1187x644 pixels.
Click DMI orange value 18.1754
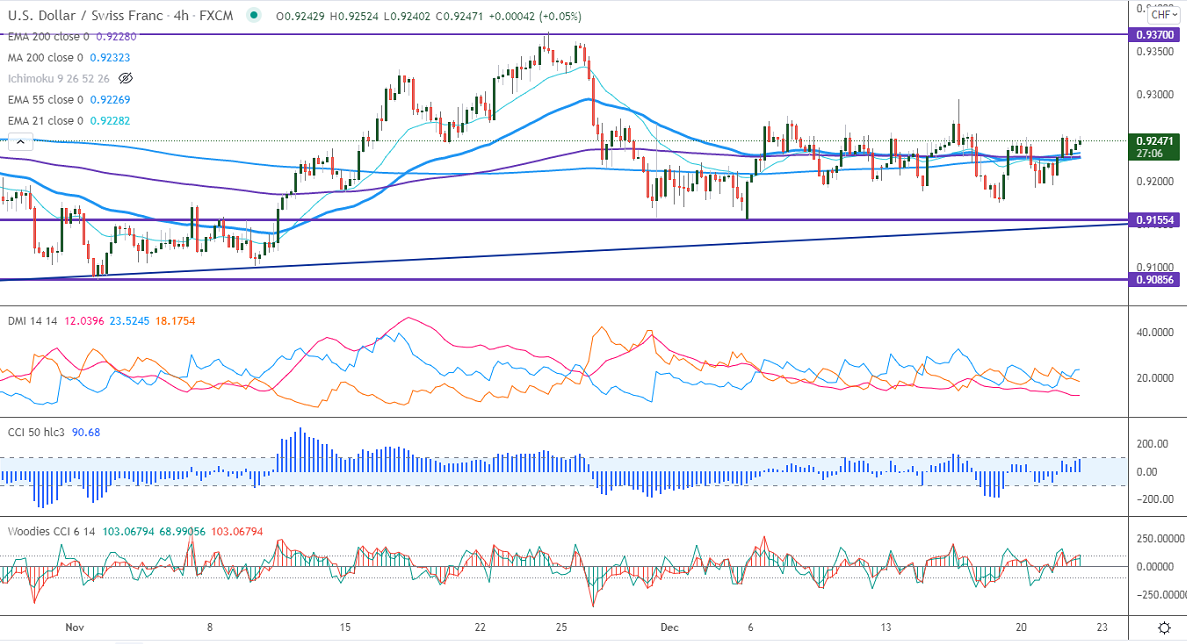(175, 321)
